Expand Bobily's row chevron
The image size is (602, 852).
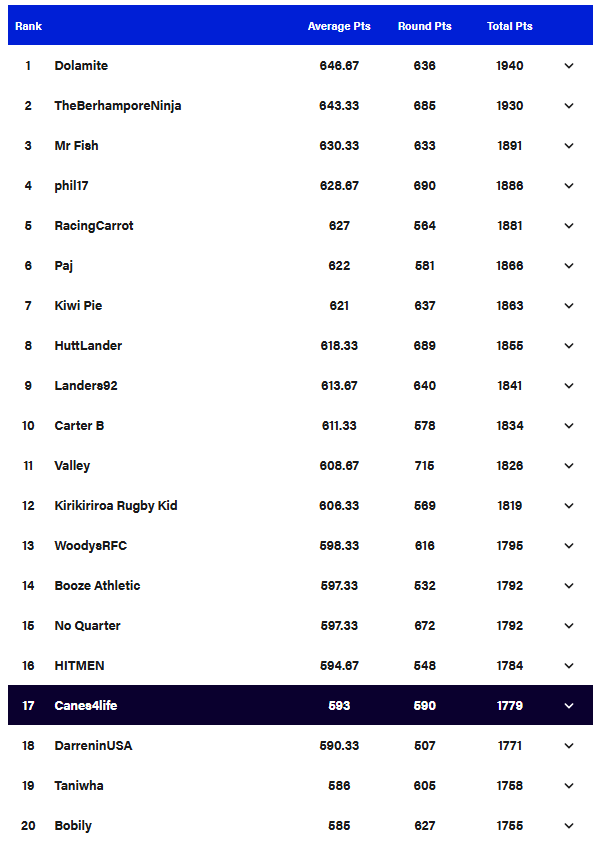tap(569, 826)
